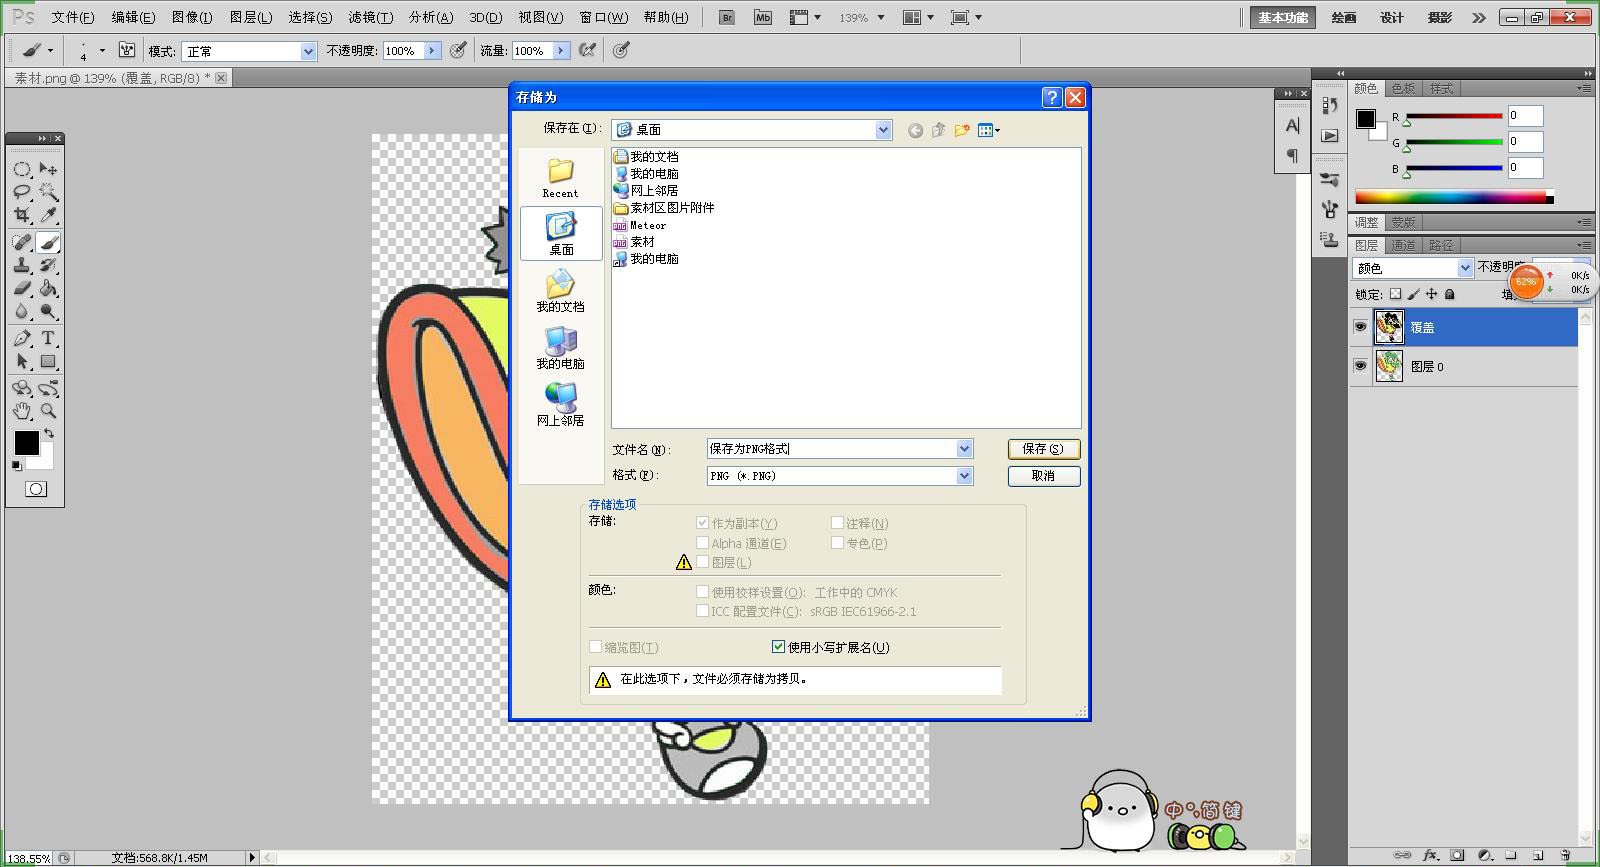Click the red R channel slider

pos(1455,116)
